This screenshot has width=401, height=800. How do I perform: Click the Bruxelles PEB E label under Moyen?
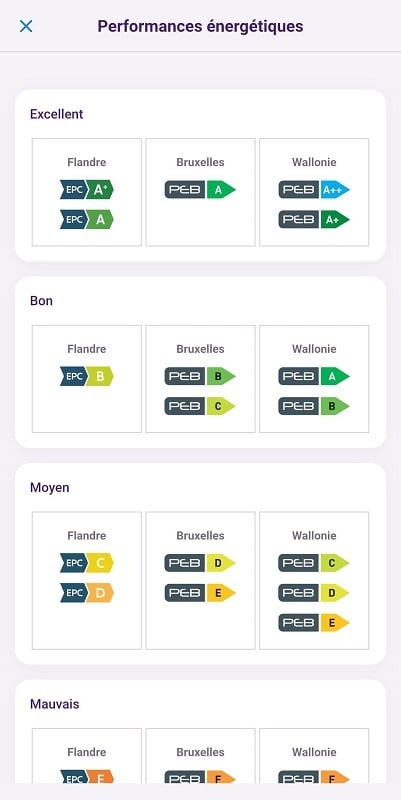(200, 593)
